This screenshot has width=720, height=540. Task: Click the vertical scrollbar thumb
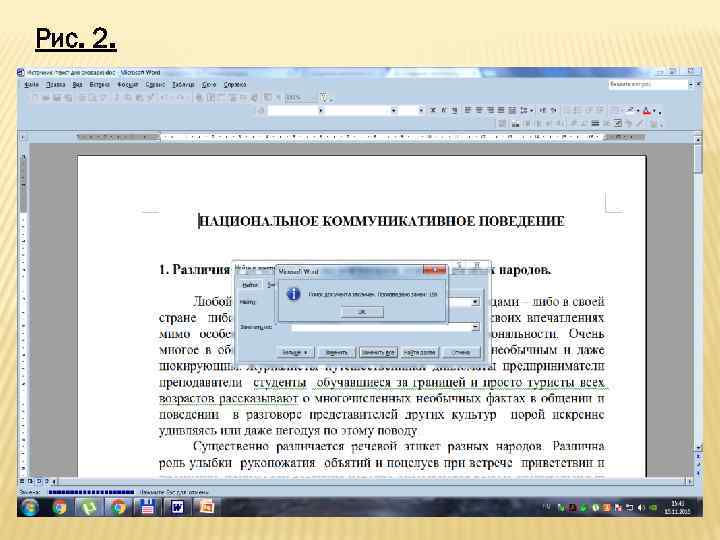coord(698,158)
